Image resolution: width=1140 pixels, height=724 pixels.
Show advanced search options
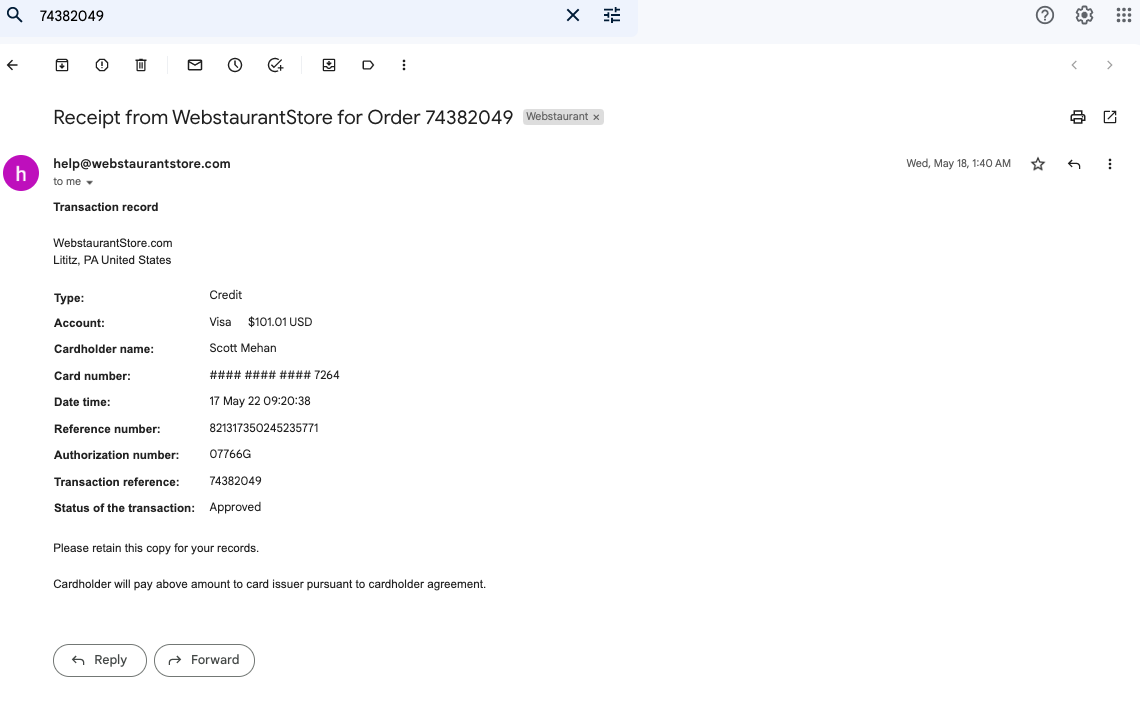click(612, 15)
